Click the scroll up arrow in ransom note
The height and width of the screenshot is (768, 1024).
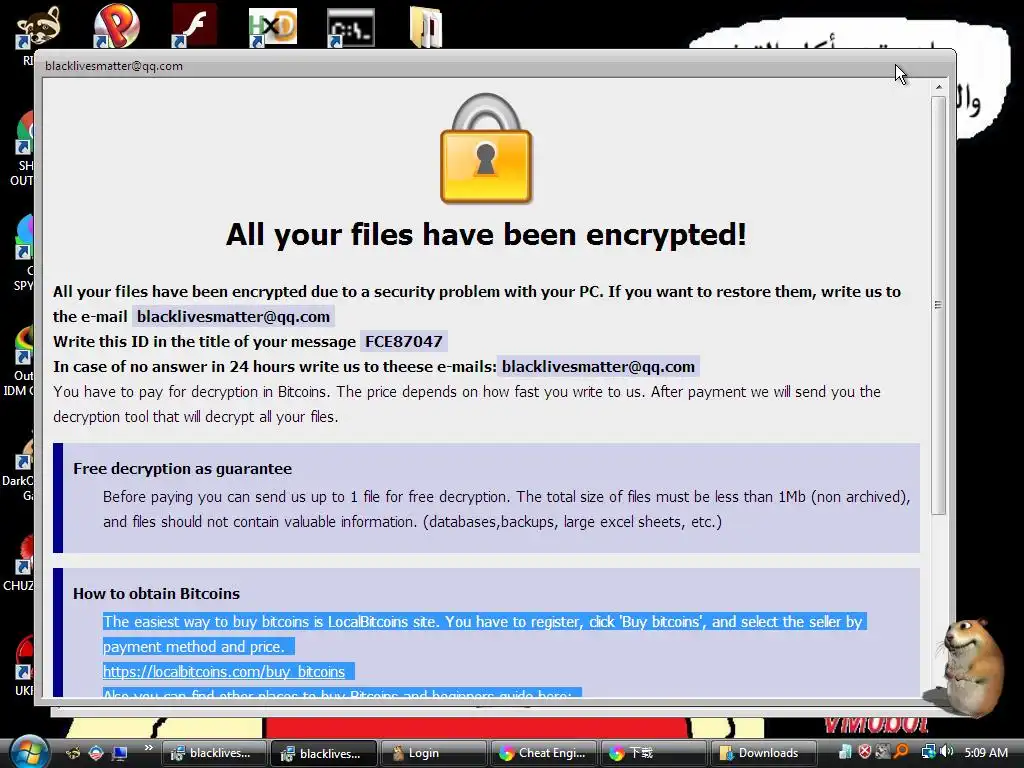click(x=938, y=88)
